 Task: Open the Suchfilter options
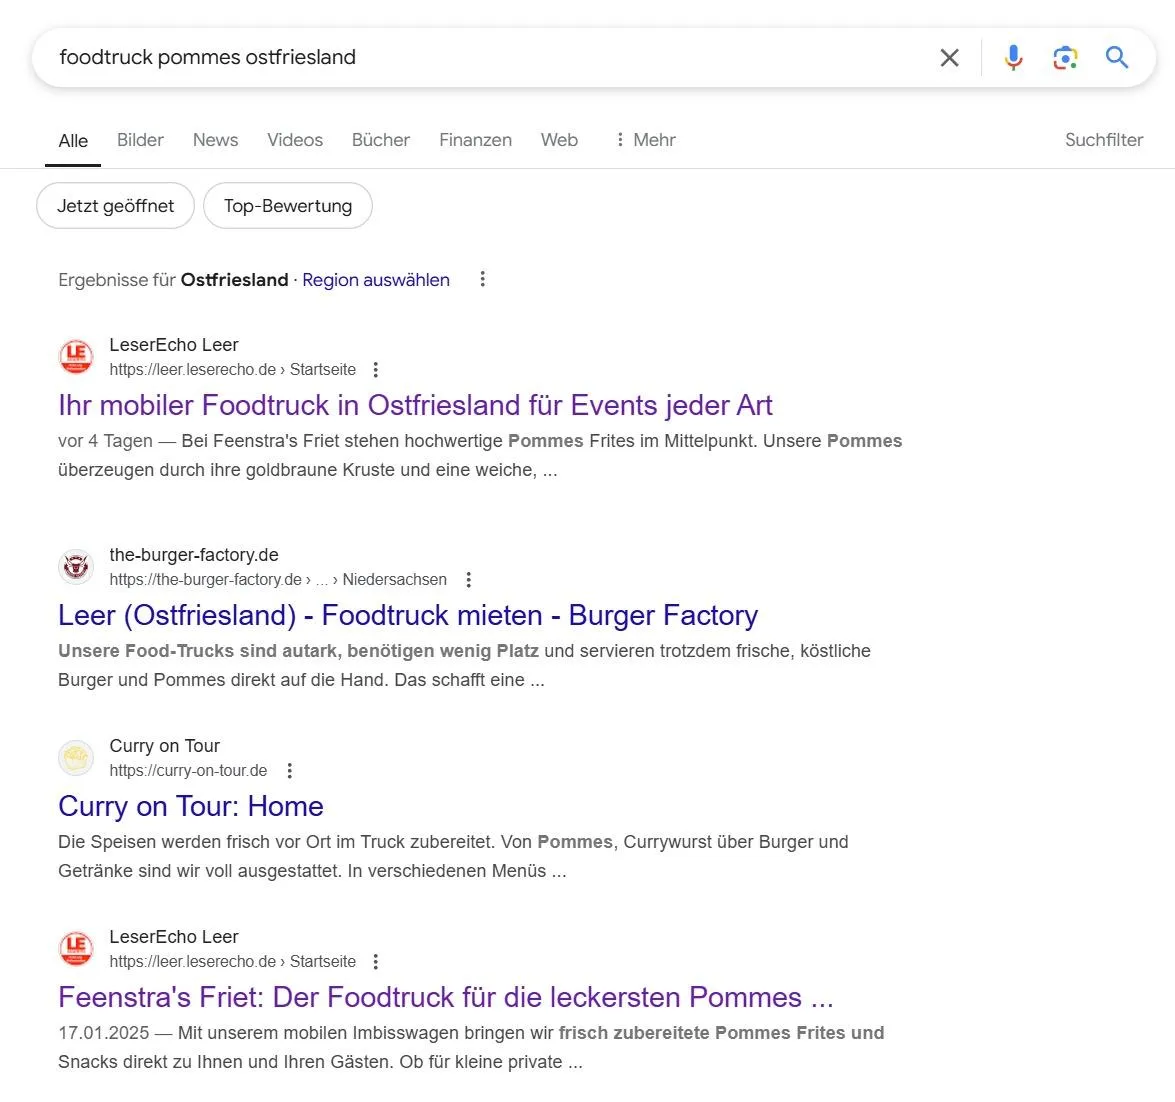pos(1104,140)
